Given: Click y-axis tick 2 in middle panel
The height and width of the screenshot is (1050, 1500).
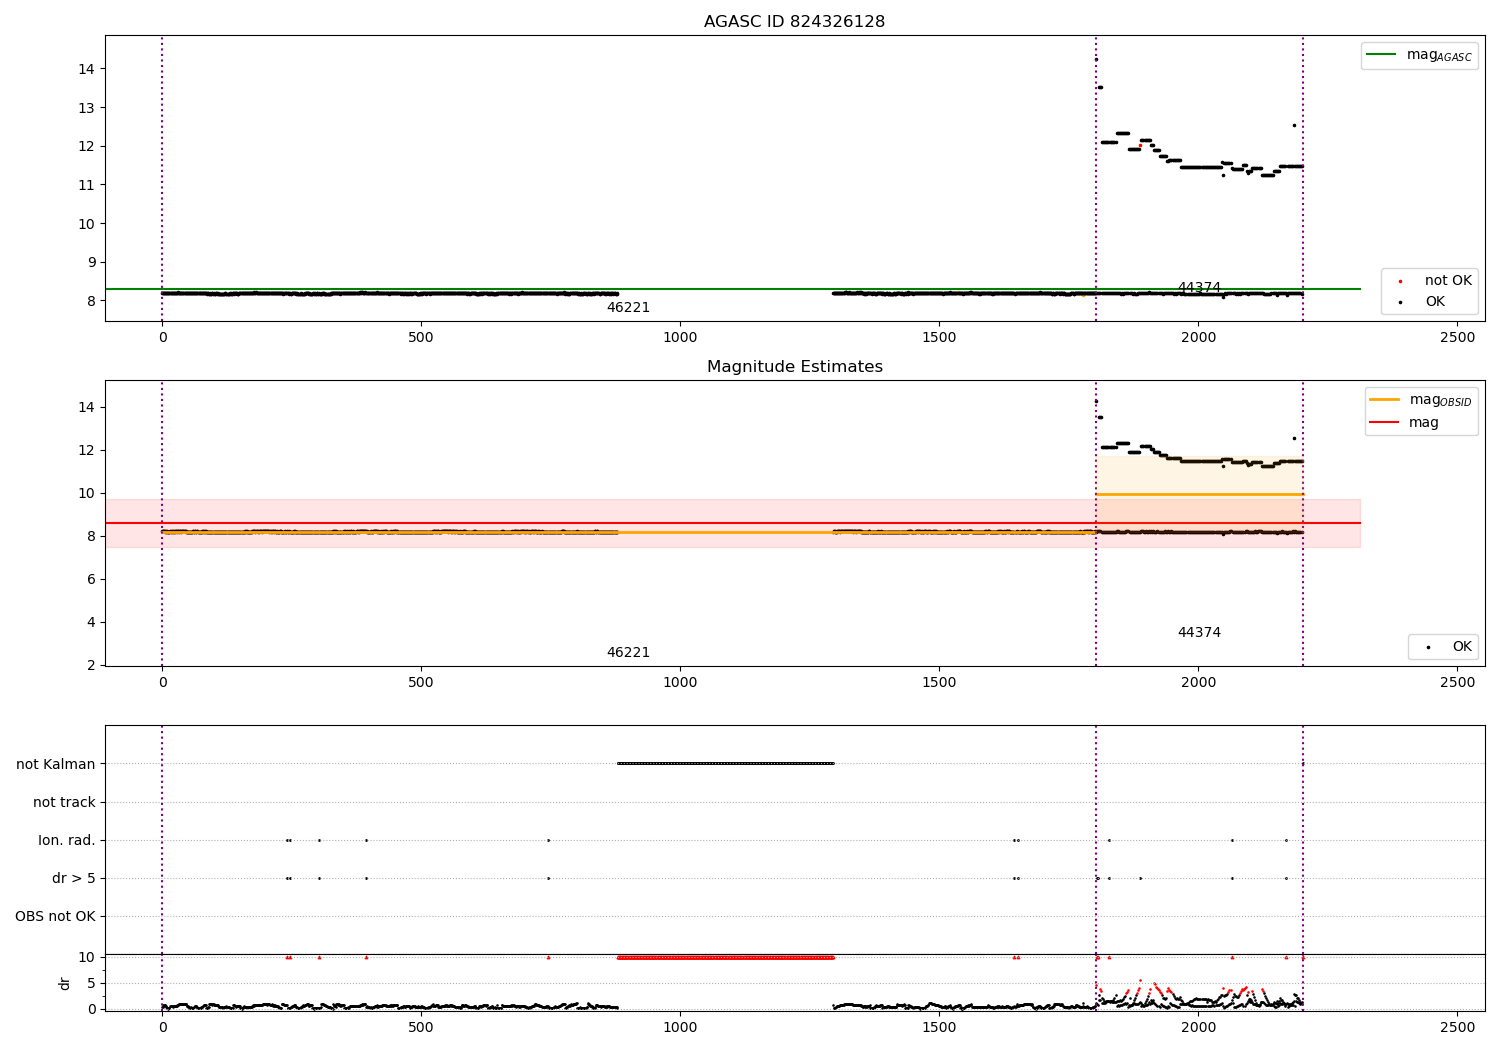Looking at the screenshot, I should [x=91, y=665].
